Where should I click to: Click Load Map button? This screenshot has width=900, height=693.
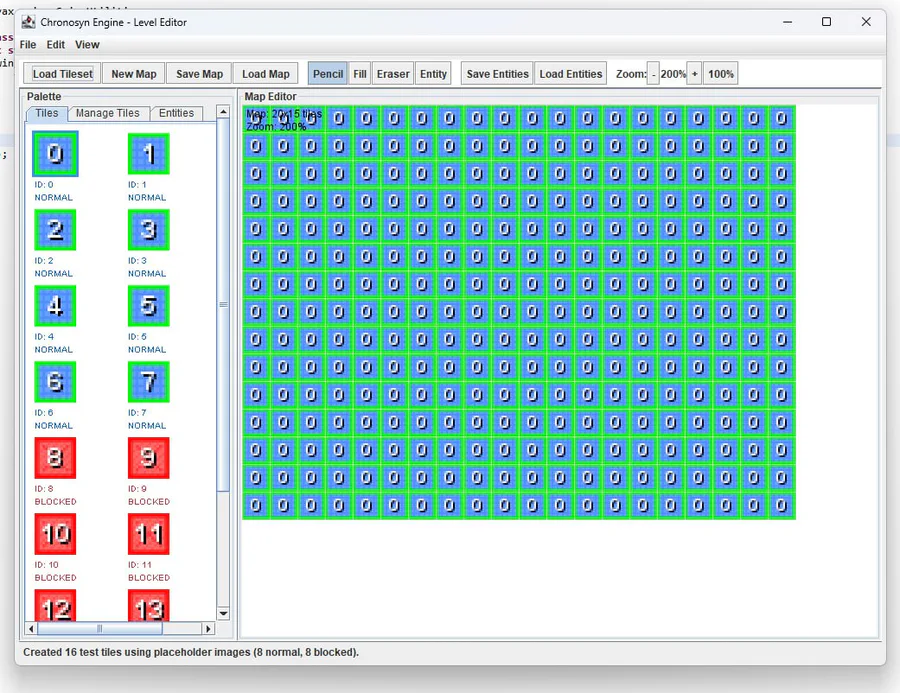(266, 74)
